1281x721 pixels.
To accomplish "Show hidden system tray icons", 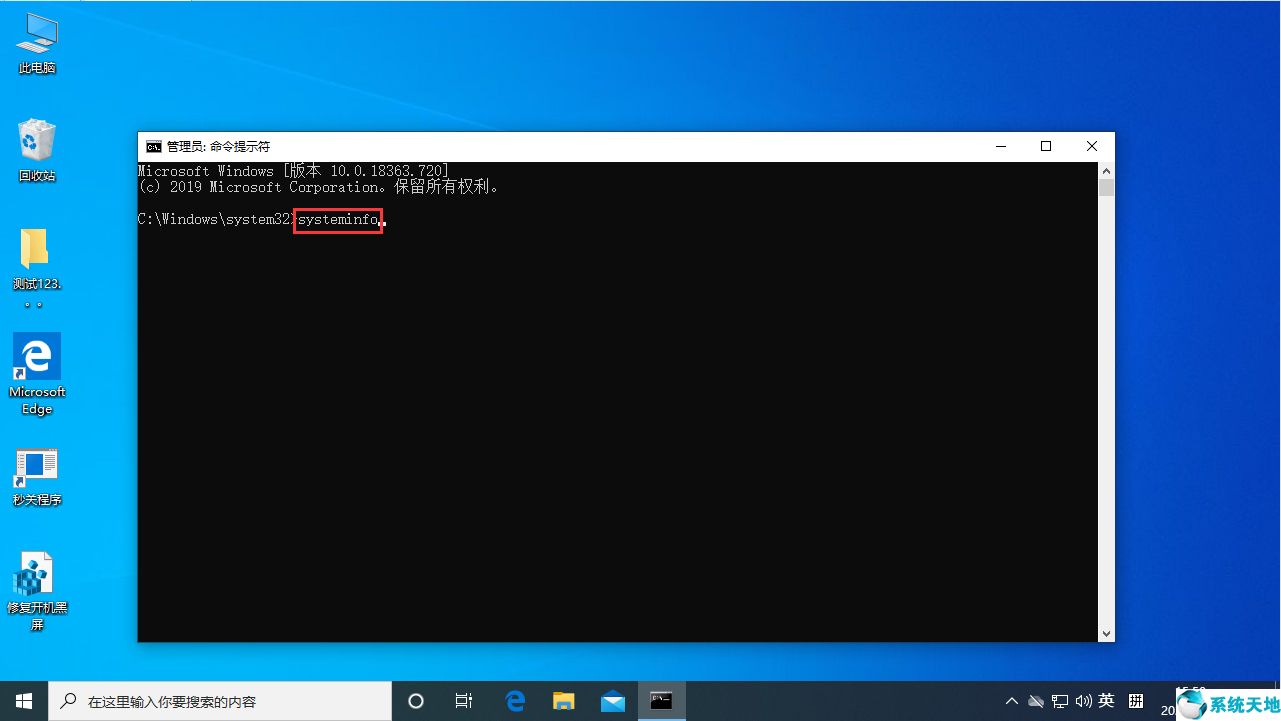I will click(1012, 701).
